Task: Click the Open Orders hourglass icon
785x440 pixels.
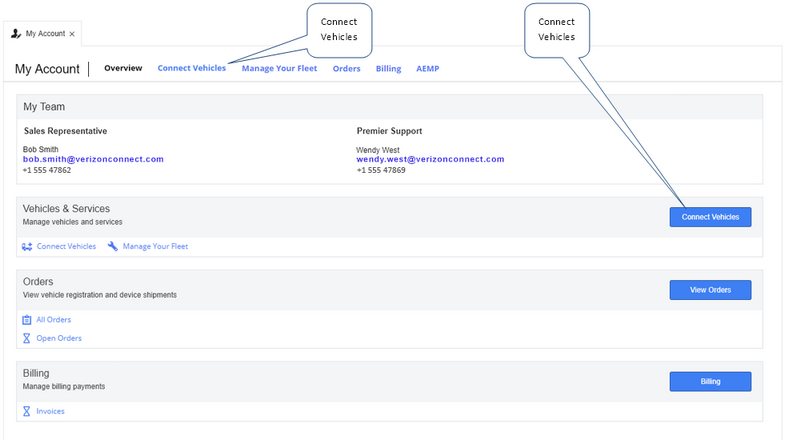Action: tap(27, 338)
